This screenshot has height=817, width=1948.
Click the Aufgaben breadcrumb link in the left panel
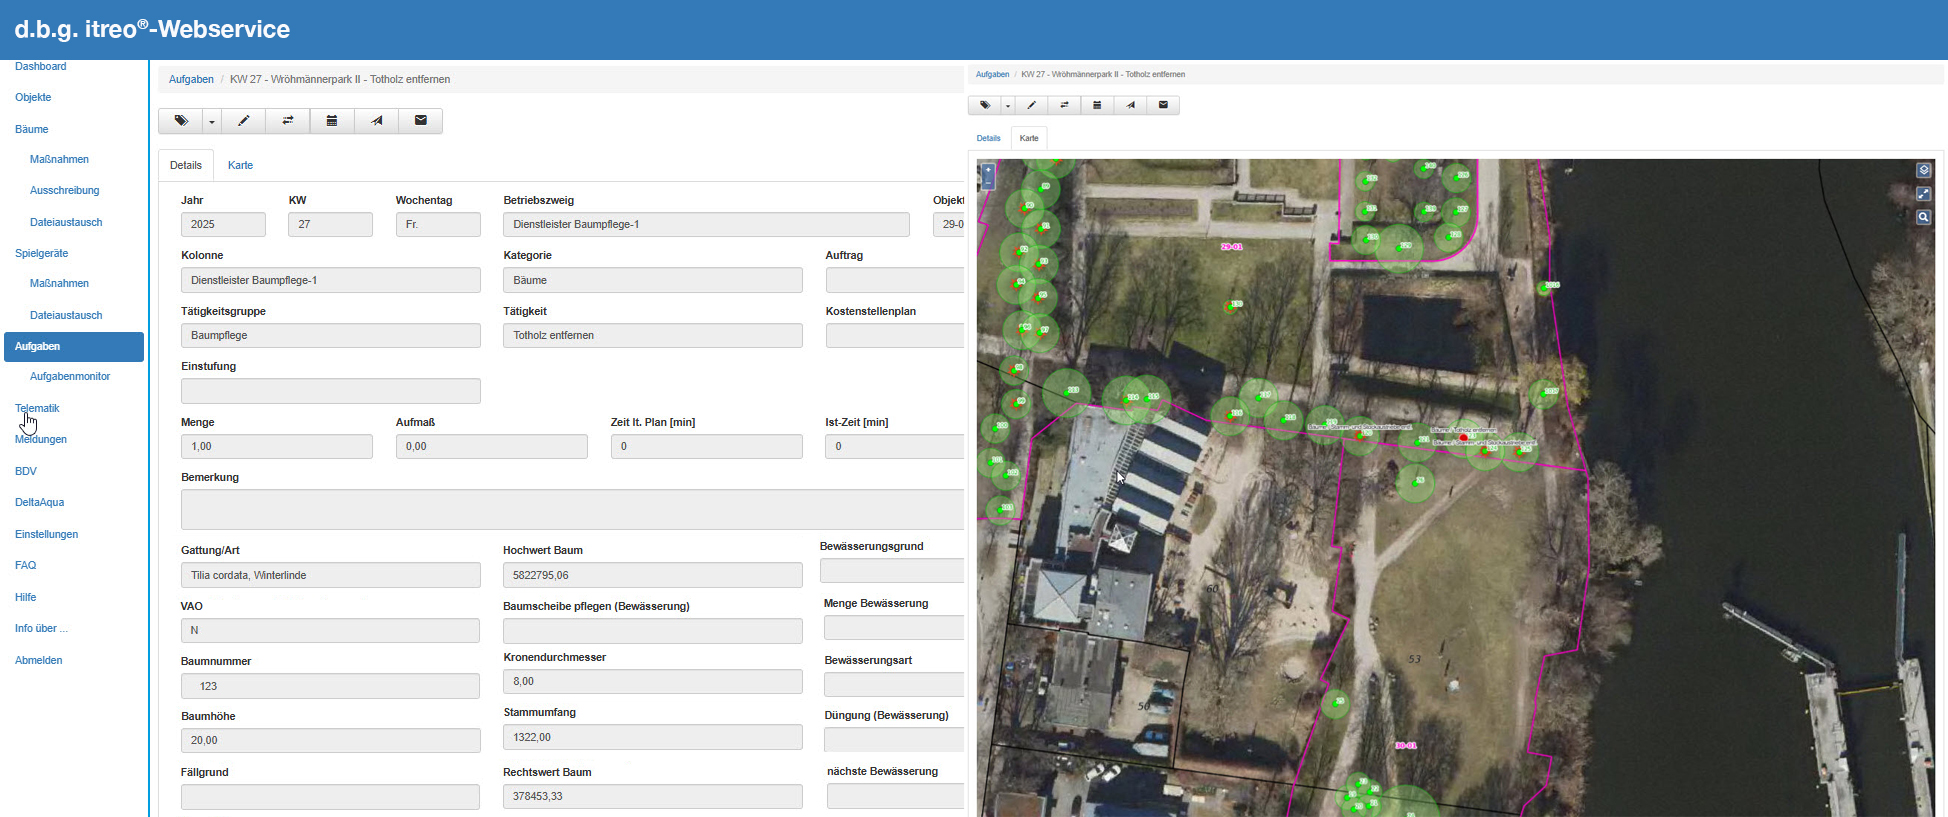[191, 80]
